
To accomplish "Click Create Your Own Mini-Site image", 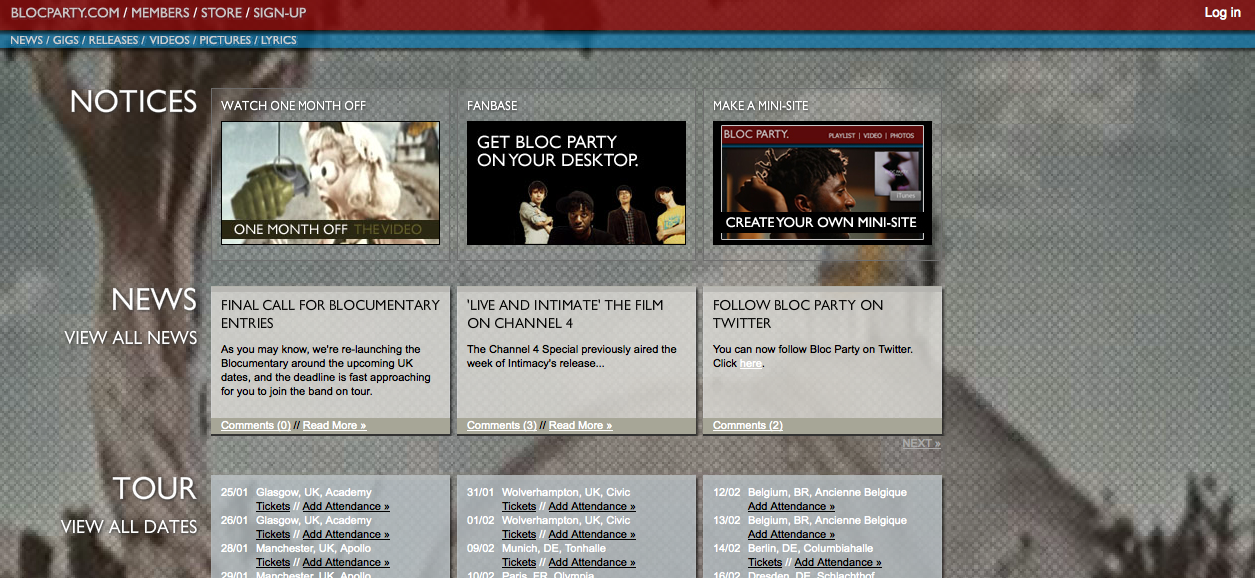I will coord(822,183).
